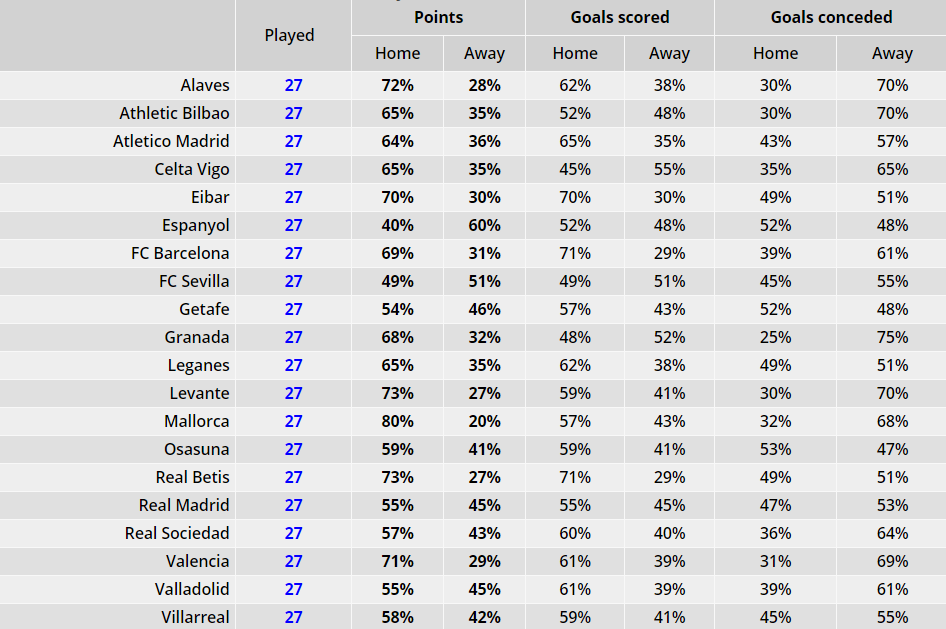Select Eibar's 70% home goals scored cell
The height and width of the screenshot is (629, 946).
point(575,197)
